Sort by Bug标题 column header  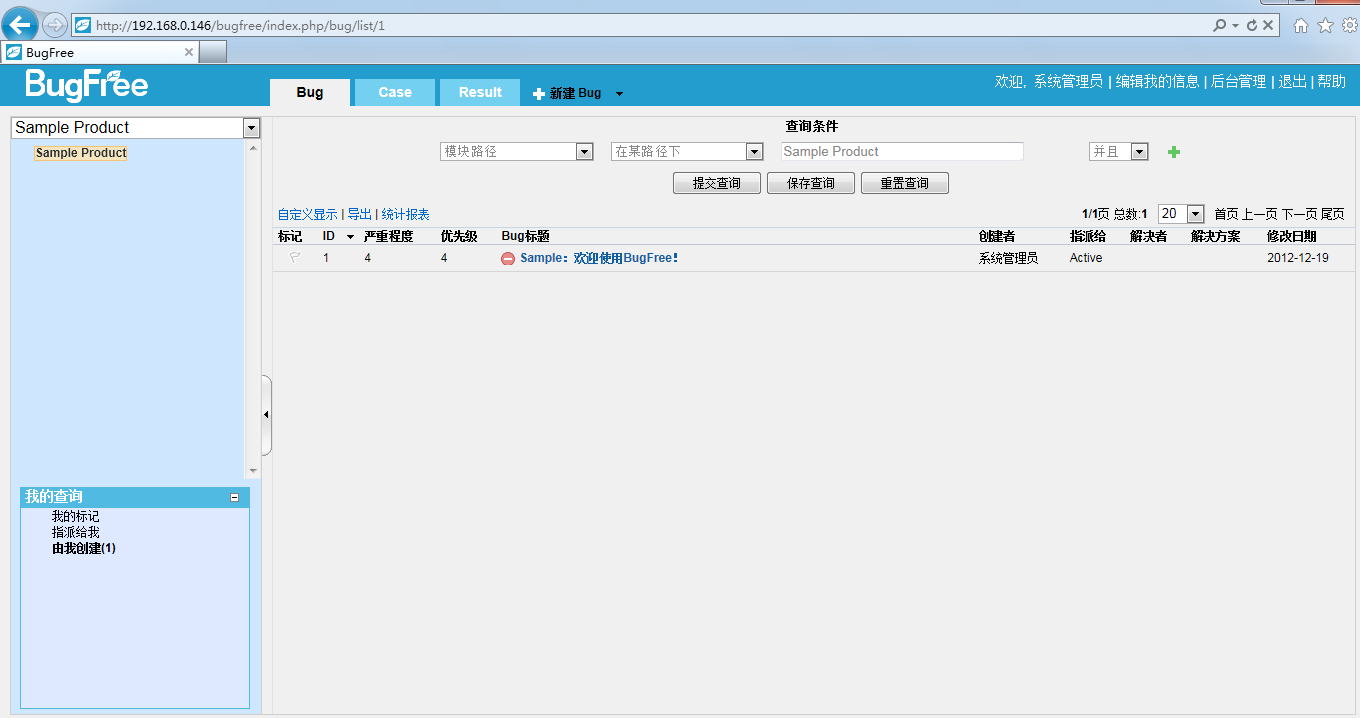[x=525, y=237]
